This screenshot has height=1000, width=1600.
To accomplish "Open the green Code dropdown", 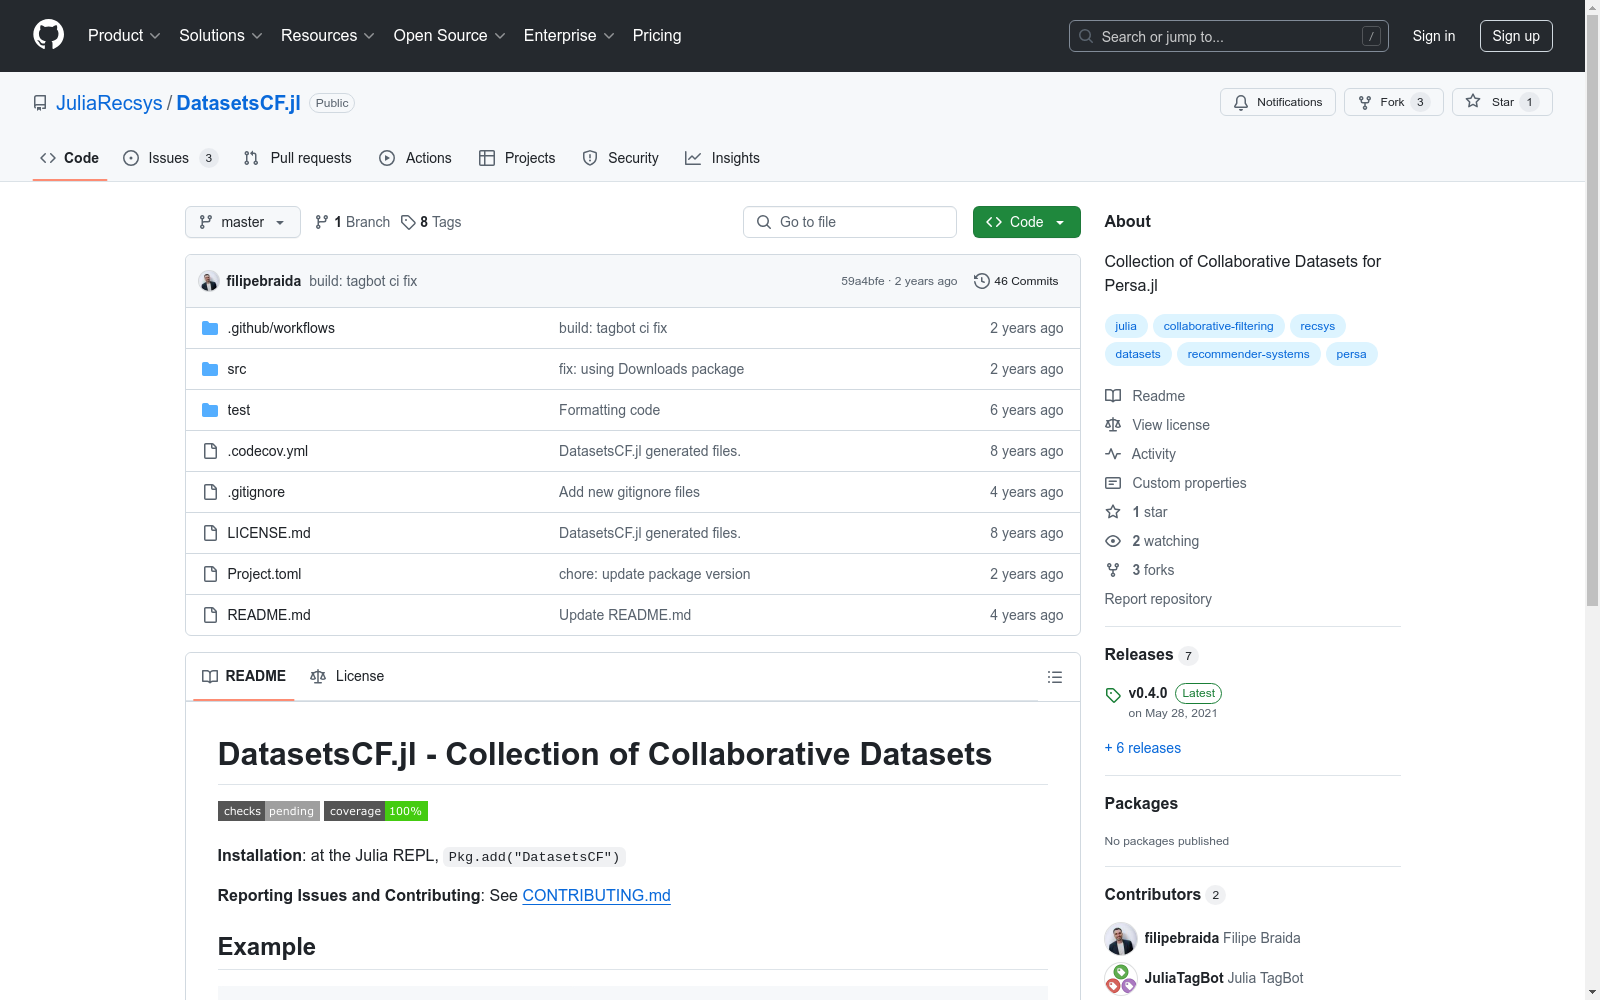I will pos(1026,222).
